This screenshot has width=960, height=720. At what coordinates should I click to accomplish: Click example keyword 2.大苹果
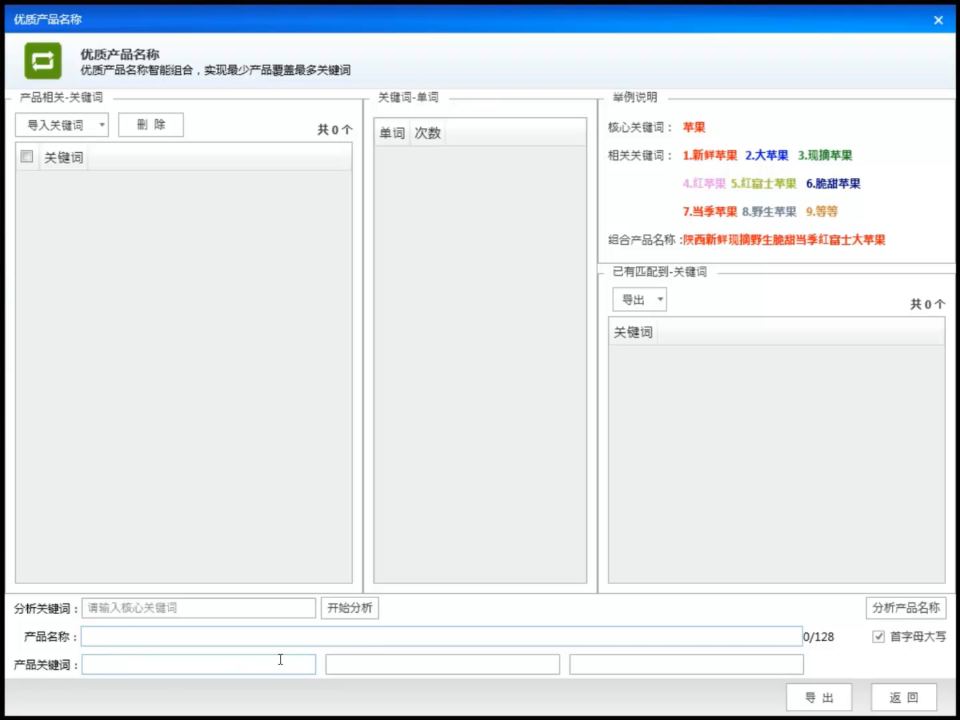(767, 156)
